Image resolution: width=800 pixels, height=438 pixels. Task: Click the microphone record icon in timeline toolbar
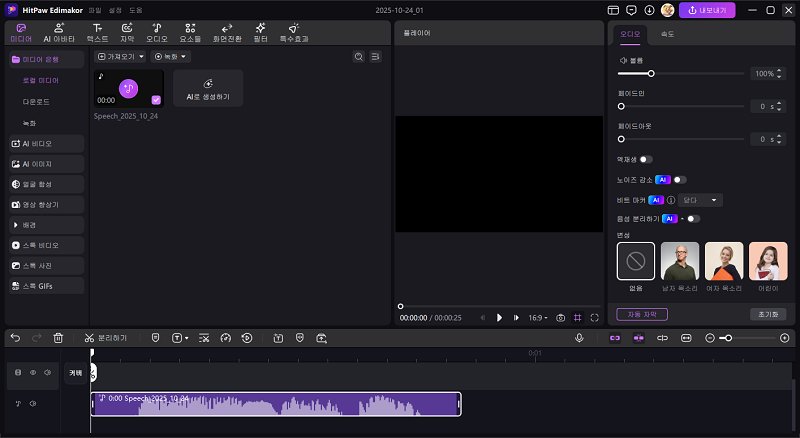579,338
